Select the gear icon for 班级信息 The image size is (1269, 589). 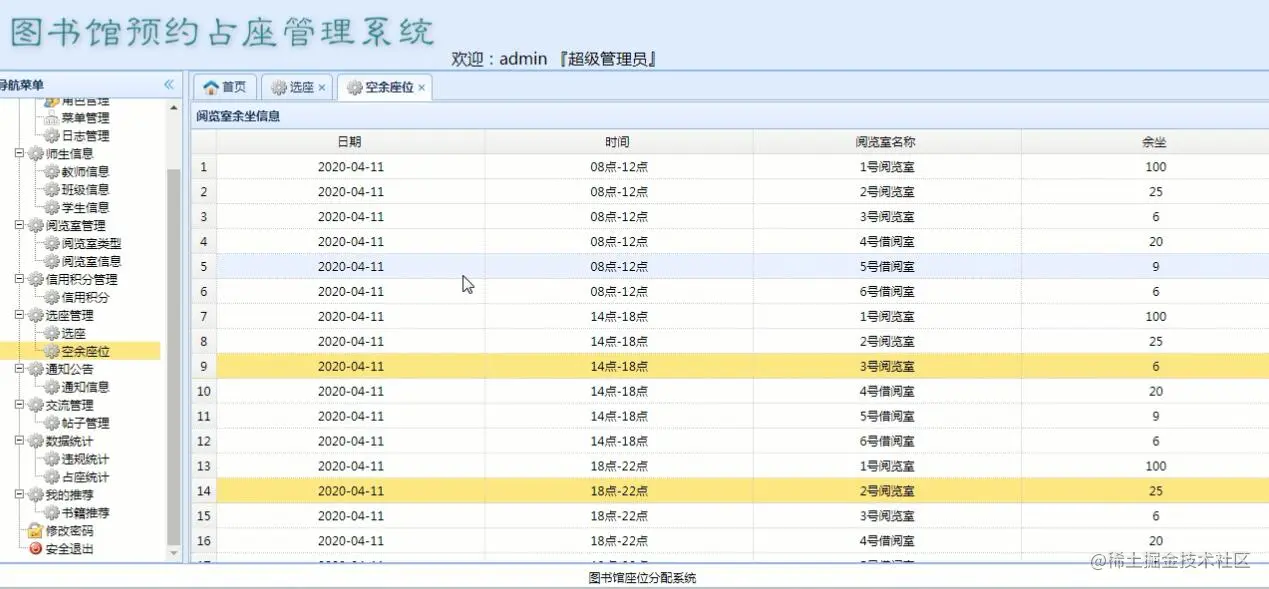pos(52,190)
